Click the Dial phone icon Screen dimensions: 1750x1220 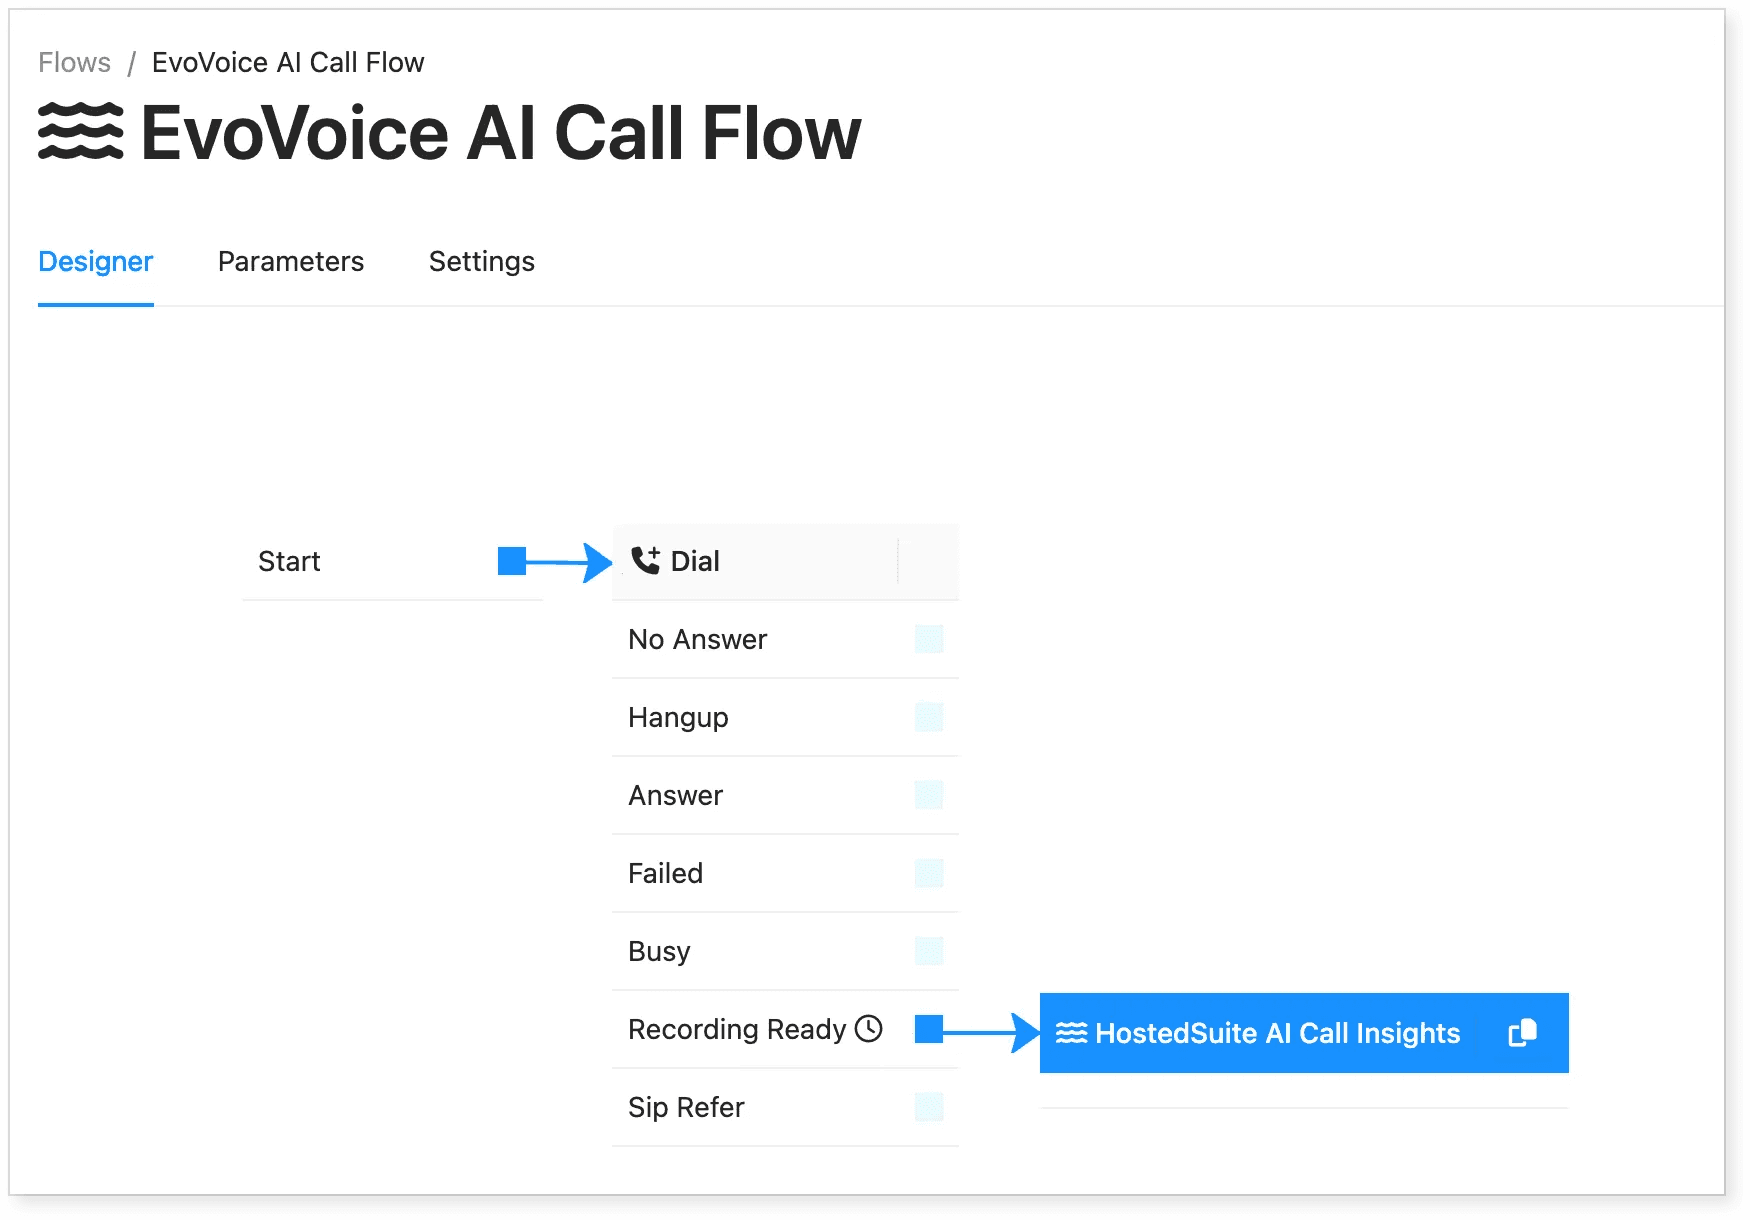646,560
